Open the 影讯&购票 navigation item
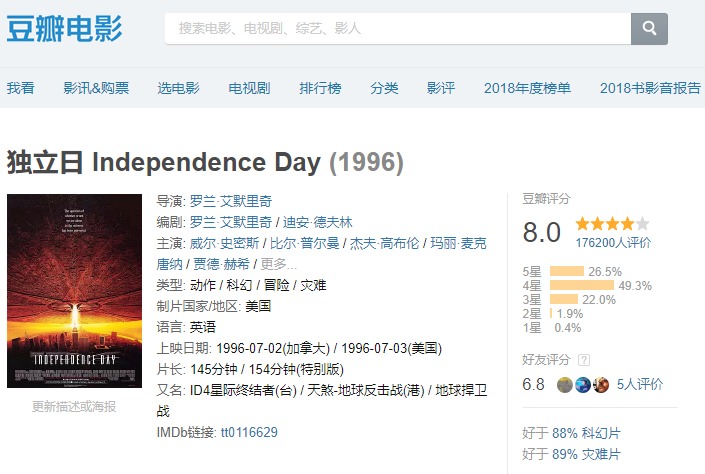The height and width of the screenshot is (474, 705). (x=96, y=88)
